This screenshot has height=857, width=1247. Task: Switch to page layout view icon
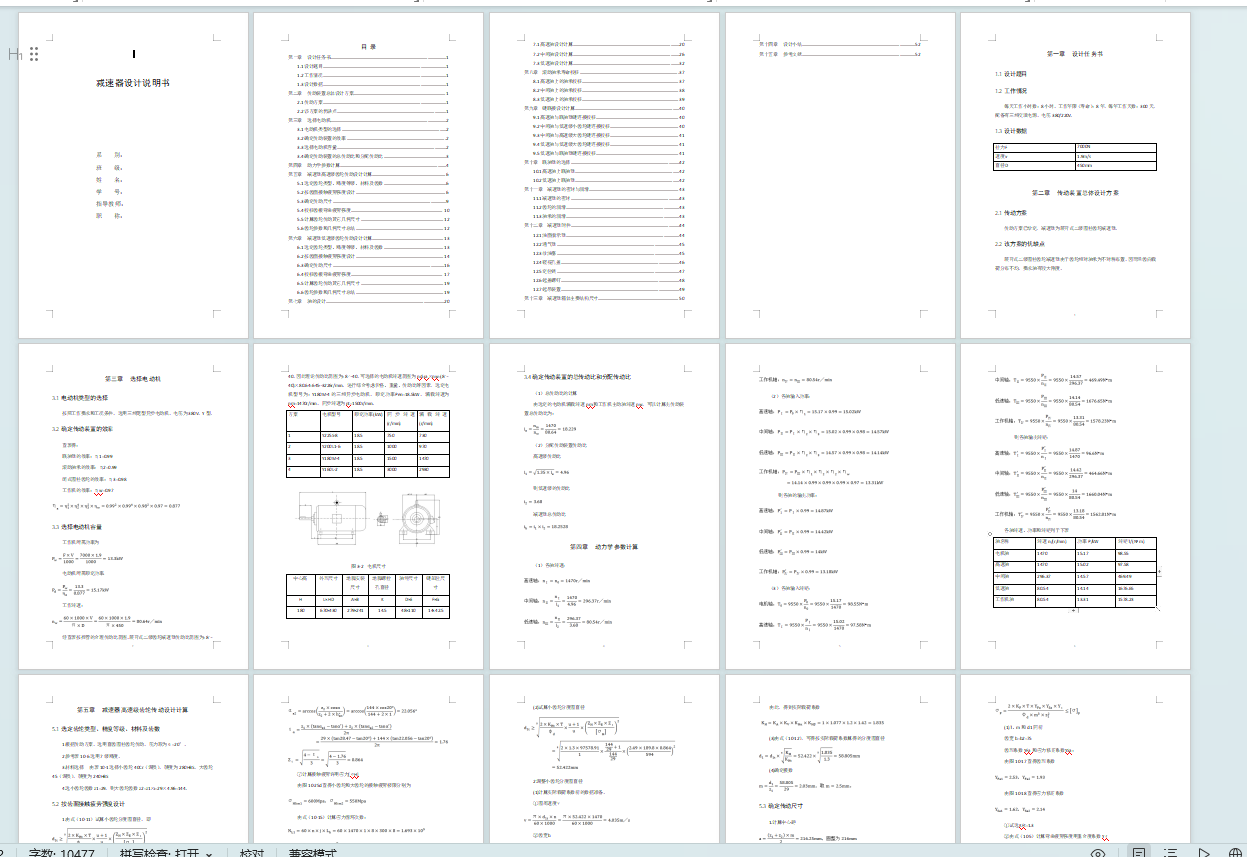pos(1138,852)
